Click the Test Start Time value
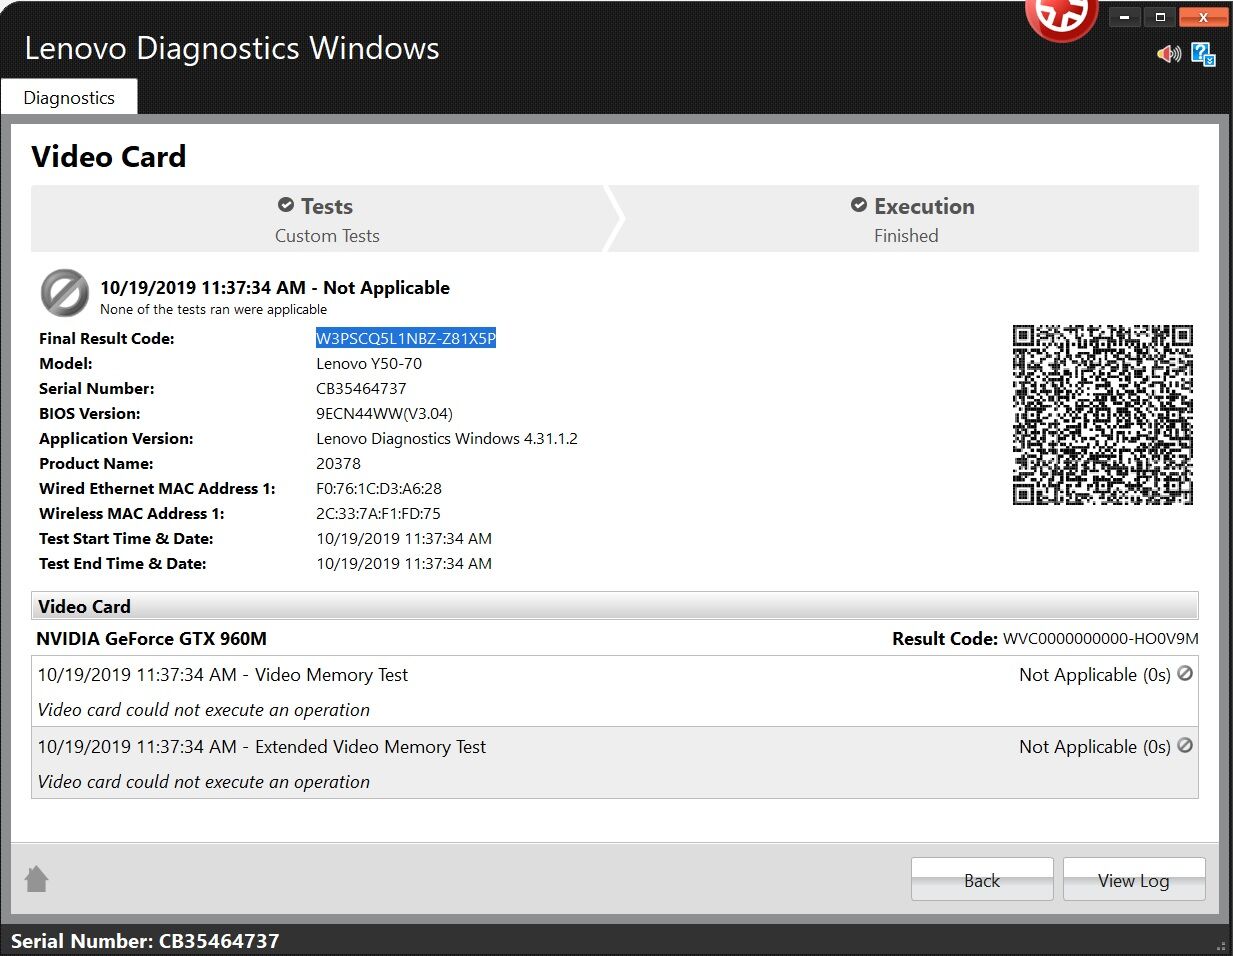Screen dimensions: 1233x956 coord(404,538)
